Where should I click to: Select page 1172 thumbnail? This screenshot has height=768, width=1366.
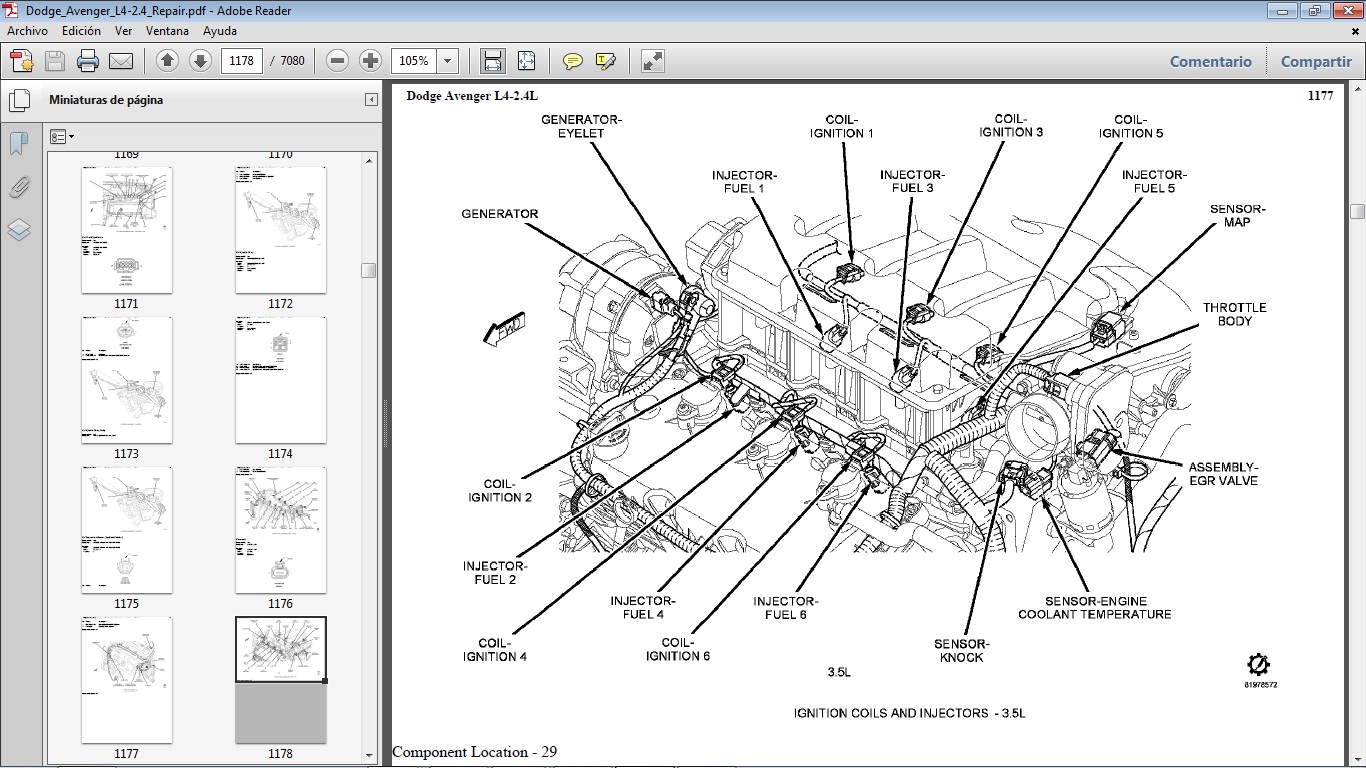pyautogui.click(x=280, y=230)
